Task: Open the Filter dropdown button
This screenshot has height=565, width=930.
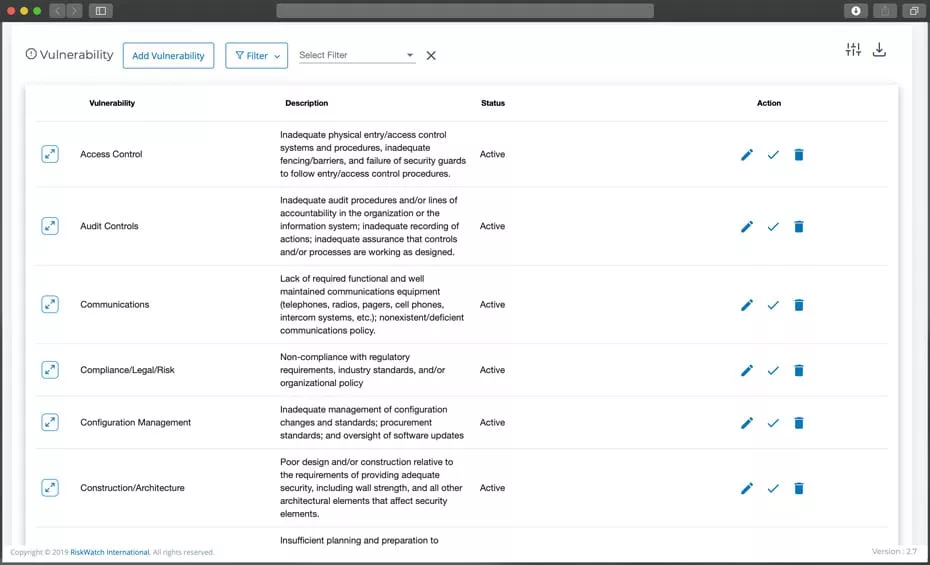Action: (256, 55)
